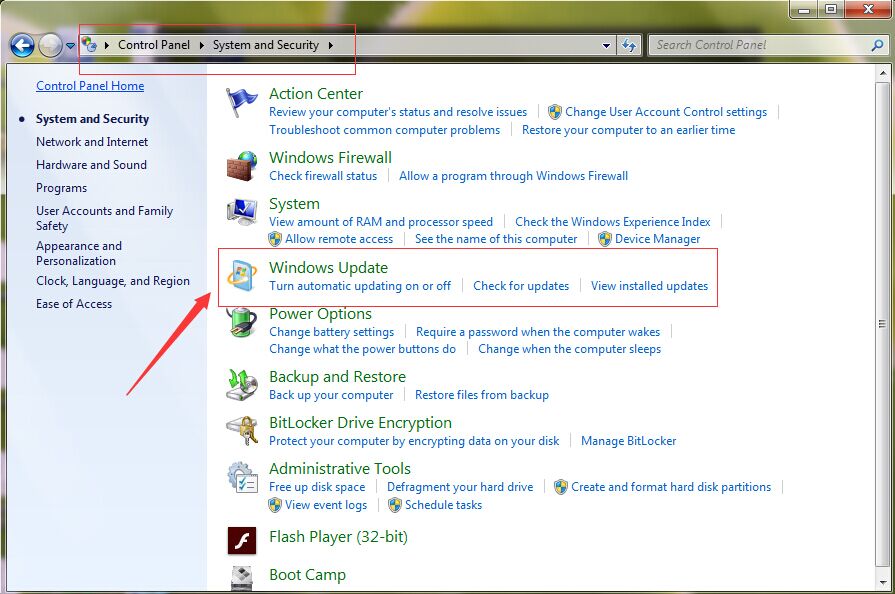Click Manage BitLocker link
The height and width of the screenshot is (594, 895).
click(x=628, y=441)
